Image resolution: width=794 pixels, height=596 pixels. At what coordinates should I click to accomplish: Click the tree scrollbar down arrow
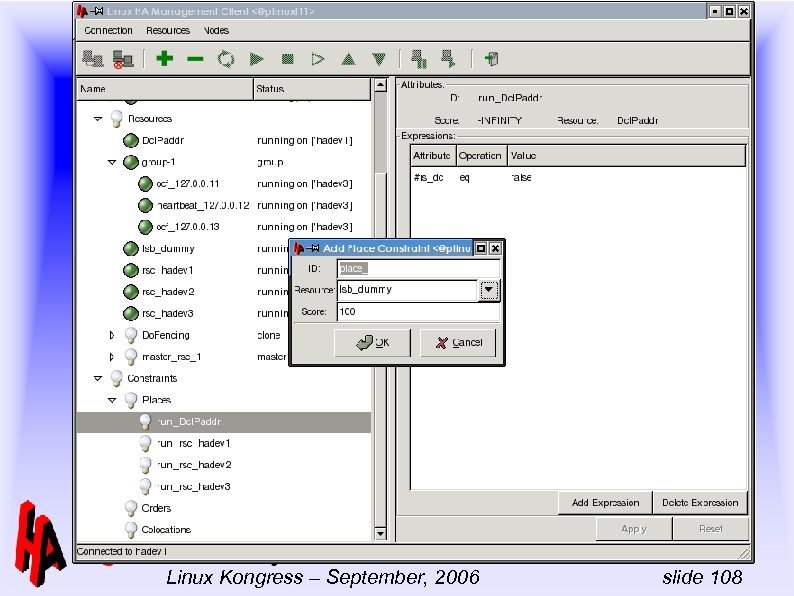pos(381,533)
